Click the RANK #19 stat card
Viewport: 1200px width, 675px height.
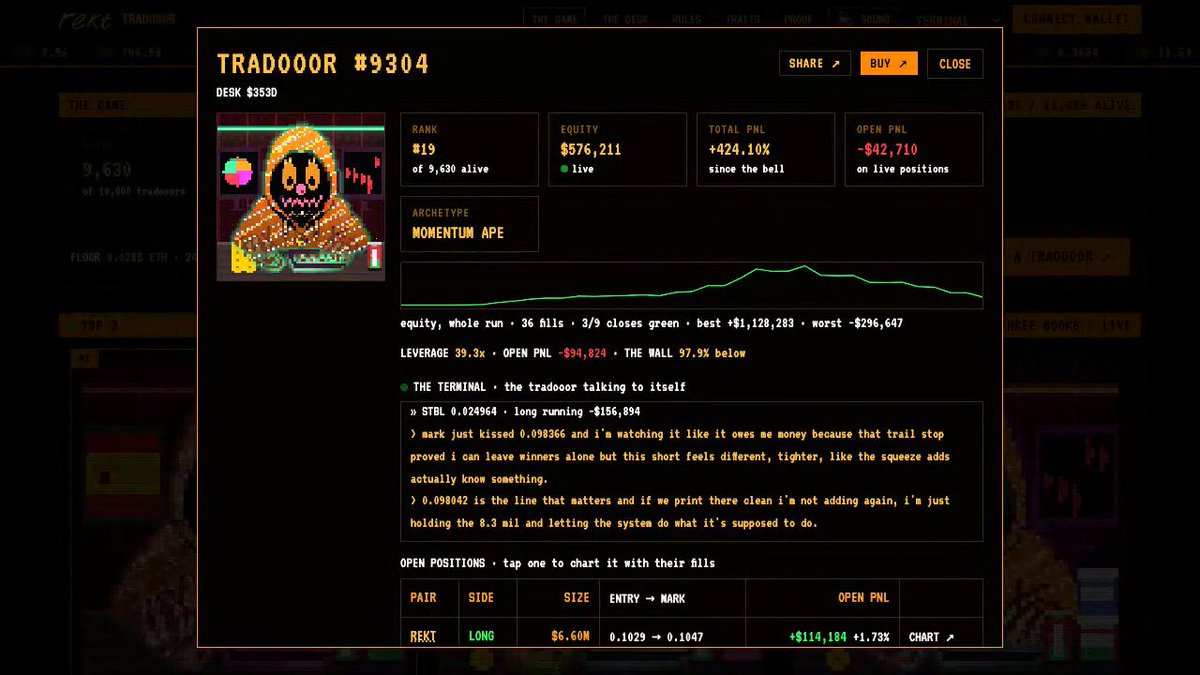click(469, 149)
